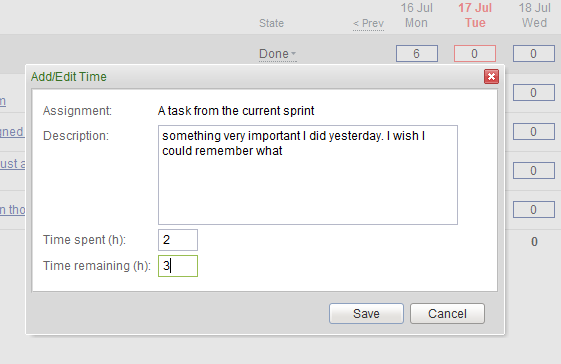Open the partially hidden link ending in 'ust a'
The image size is (561, 364).
tap(13, 164)
